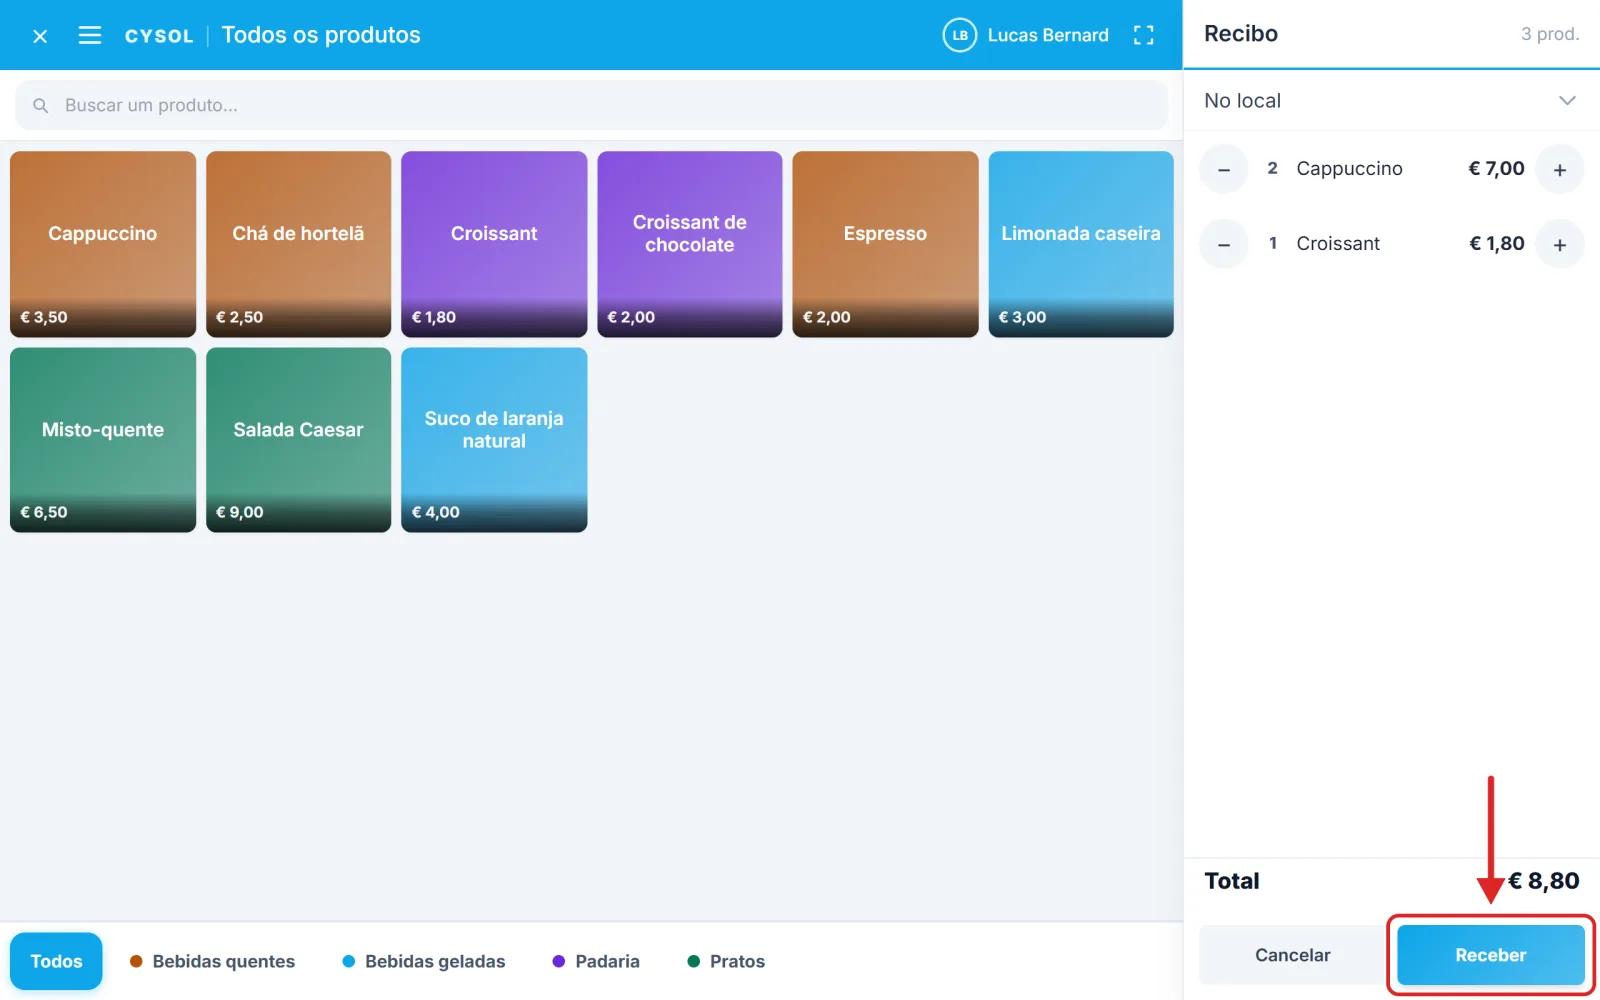Focus the Buscar um produto field
This screenshot has width=1600, height=1000.
click(591, 105)
